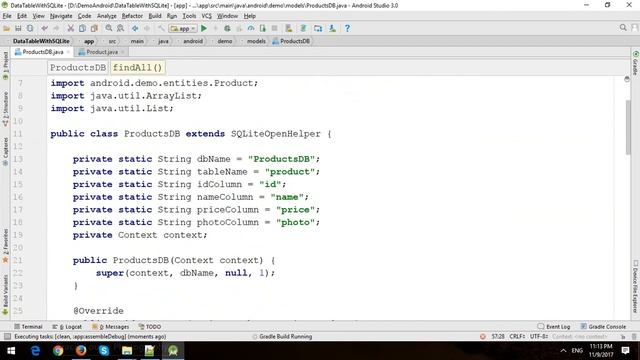Click the Firefox taskbar icon

tap(81, 351)
